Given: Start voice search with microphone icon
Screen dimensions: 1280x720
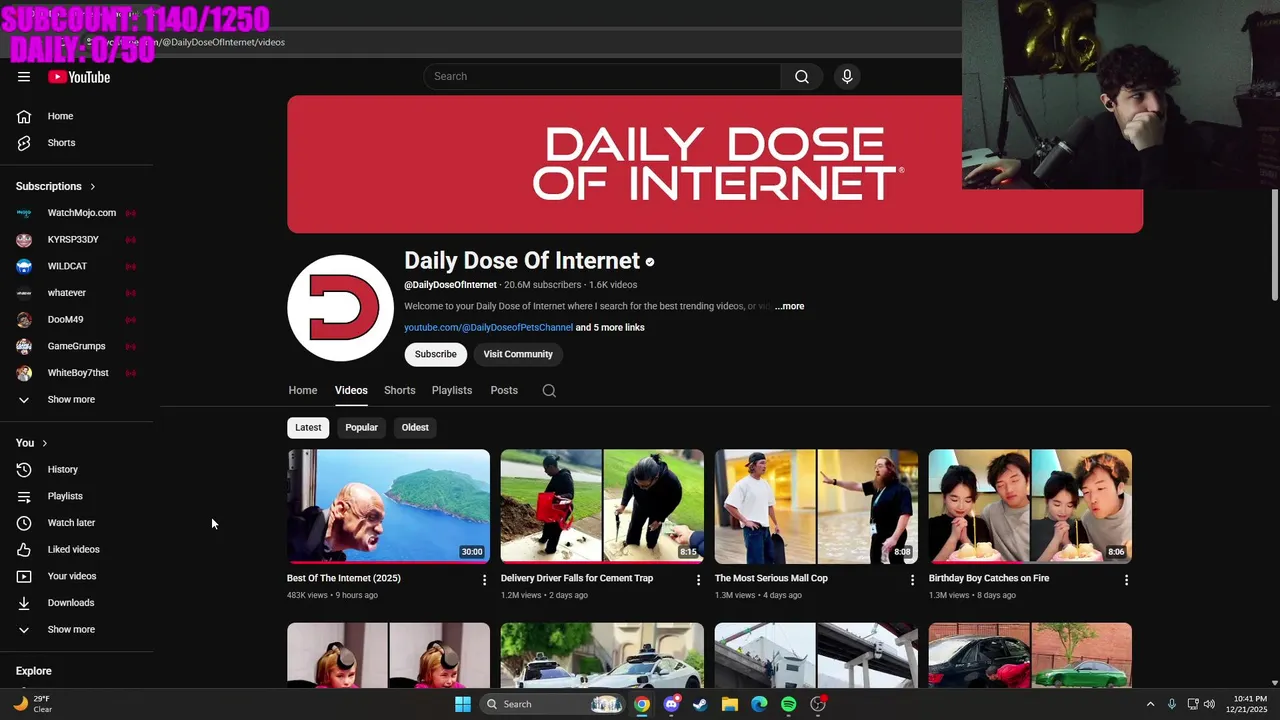Looking at the screenshot, I should [847, 77].
